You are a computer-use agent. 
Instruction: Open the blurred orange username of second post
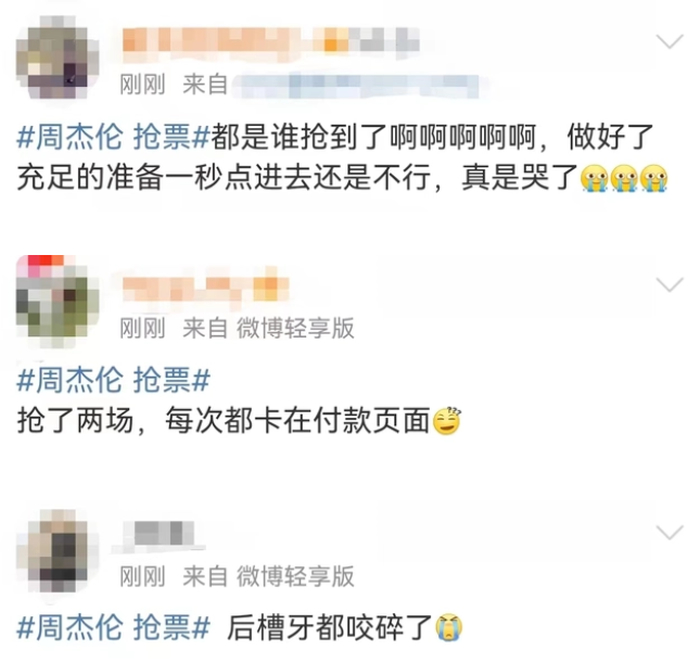coord(205,288)
